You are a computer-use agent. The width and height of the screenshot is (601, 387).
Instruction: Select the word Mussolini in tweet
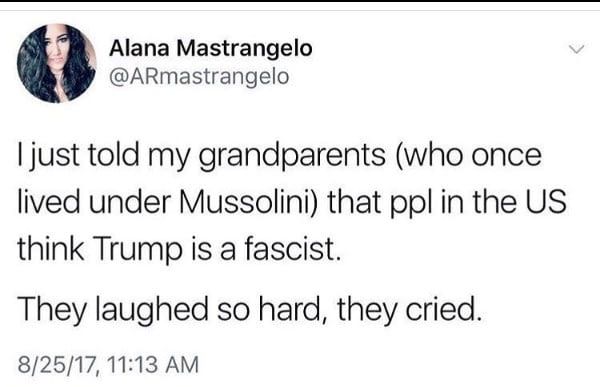[249, 202]
